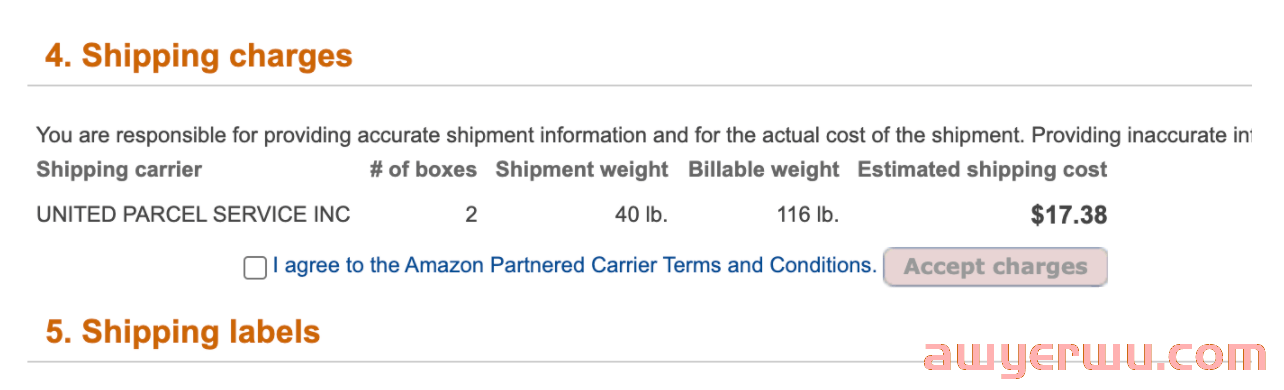This screenshot has height=390, width=1284.
Task: Select the 5. Shipping labels section heading
Action: (182, 331)
